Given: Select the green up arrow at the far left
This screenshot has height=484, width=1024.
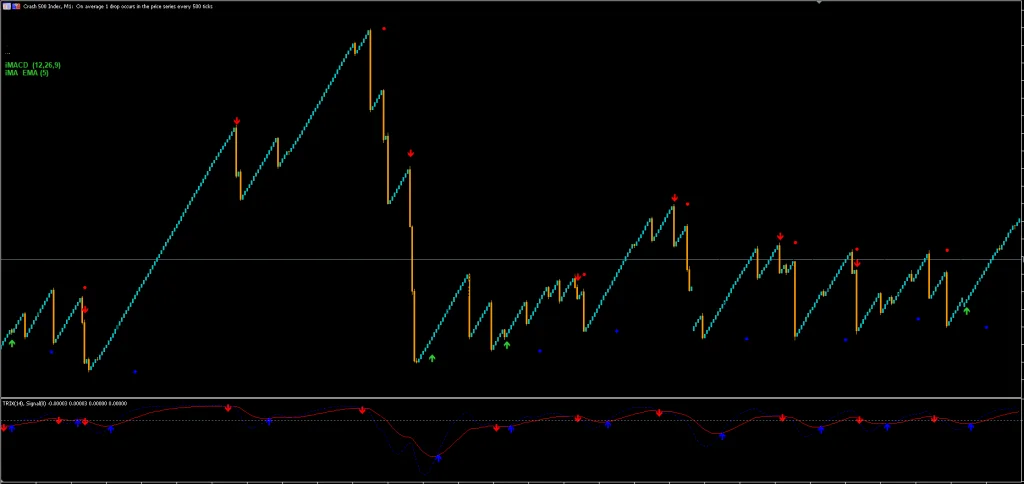Looking at the screenshot, I should [x=12, y=344].
